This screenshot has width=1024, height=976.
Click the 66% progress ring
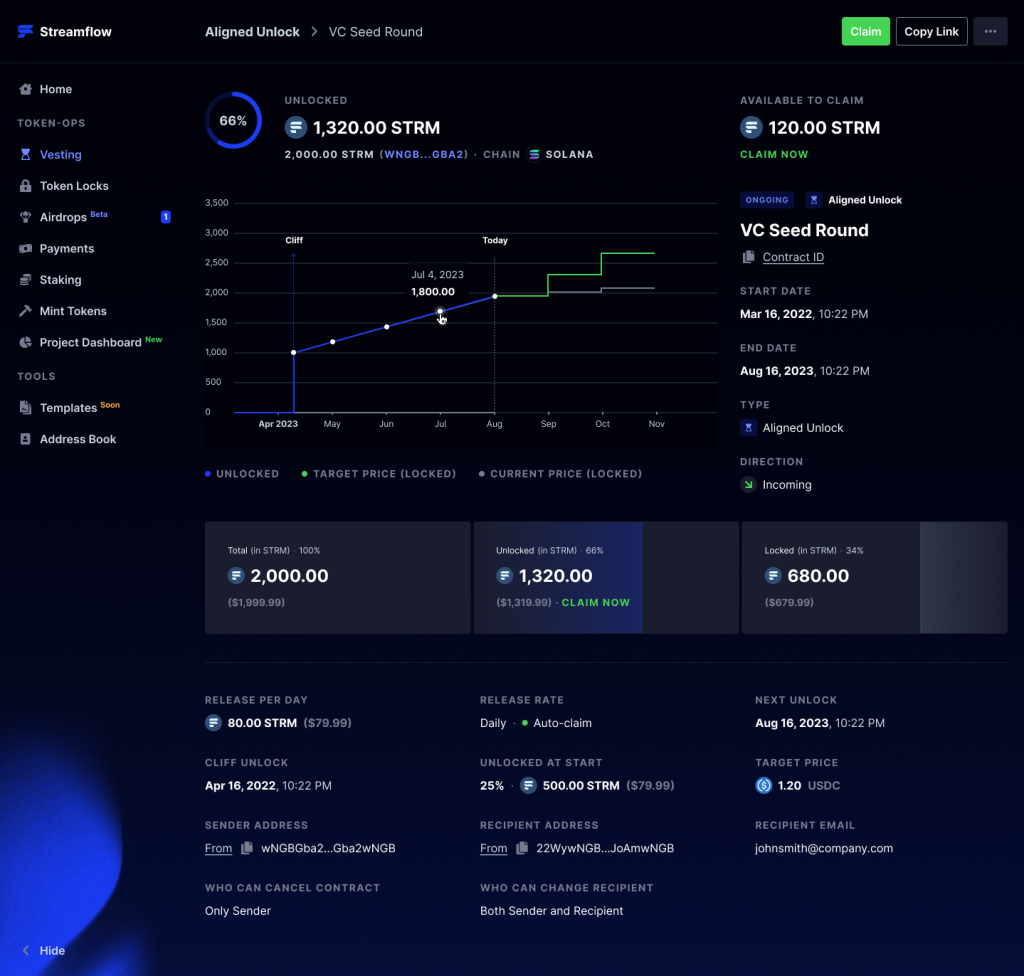pos(233,120)
